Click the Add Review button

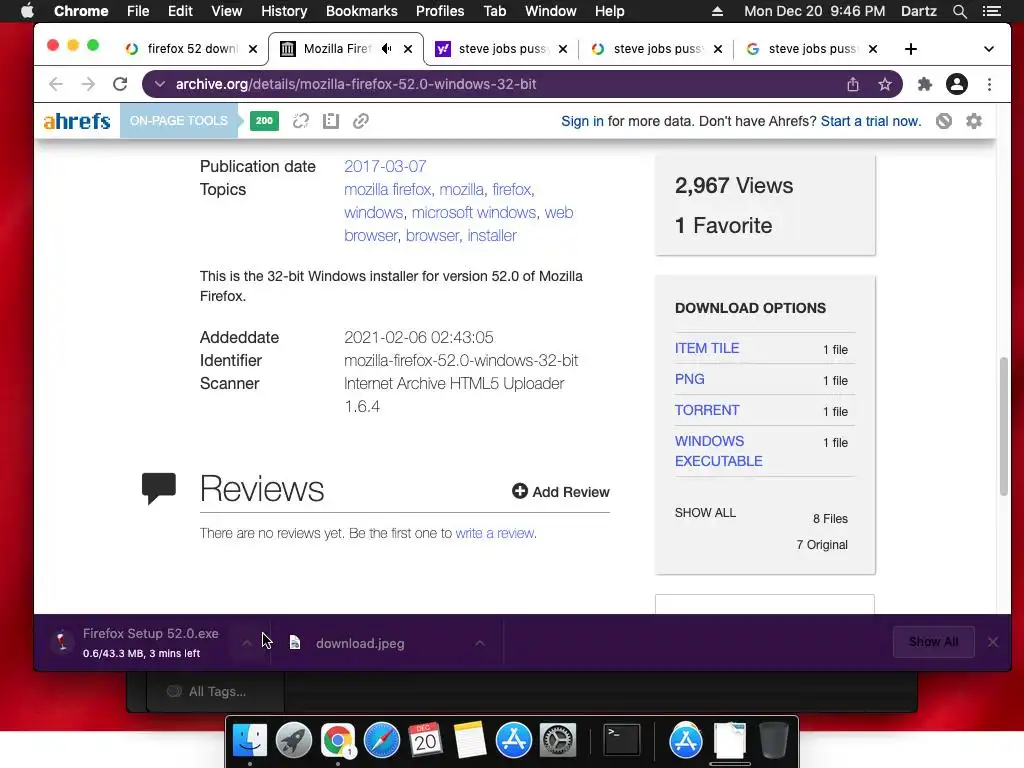point(561,492)
